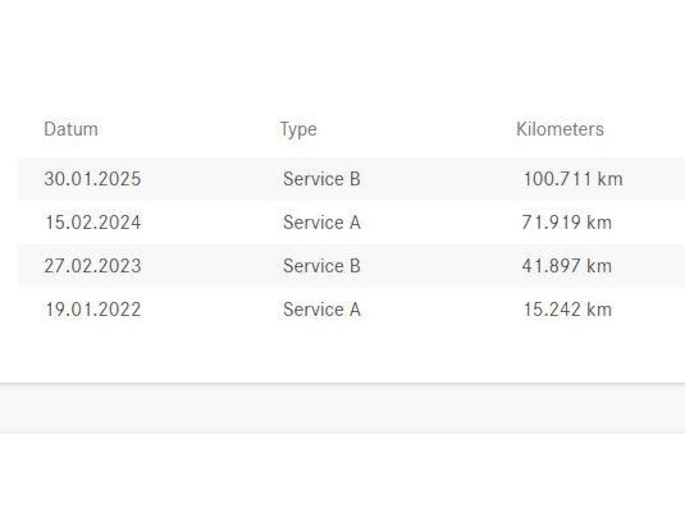Click Service A in the 2022 row

coord(321,309)
